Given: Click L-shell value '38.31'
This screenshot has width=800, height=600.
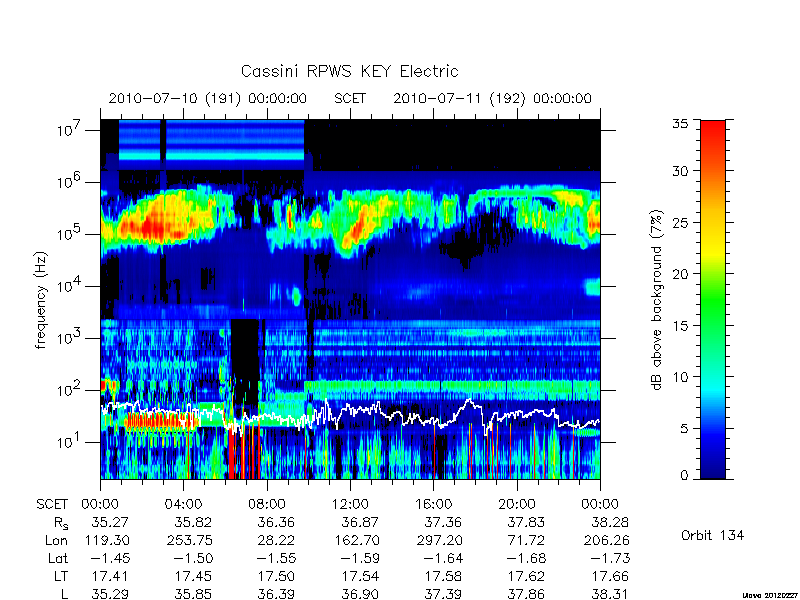Looking at the screenshot, I should pos(609,594).
